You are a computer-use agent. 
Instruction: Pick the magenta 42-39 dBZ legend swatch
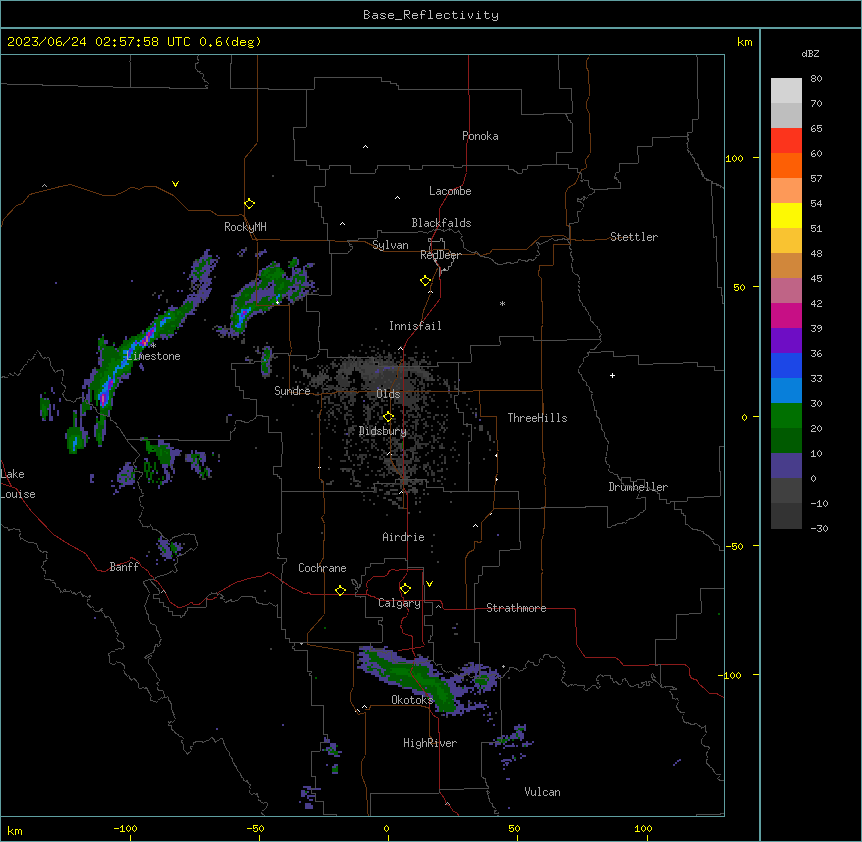pos(786,315)
